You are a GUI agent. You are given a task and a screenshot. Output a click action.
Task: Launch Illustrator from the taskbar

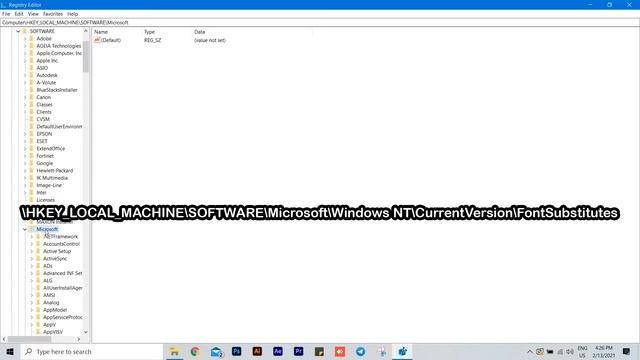tap(257, 351)
